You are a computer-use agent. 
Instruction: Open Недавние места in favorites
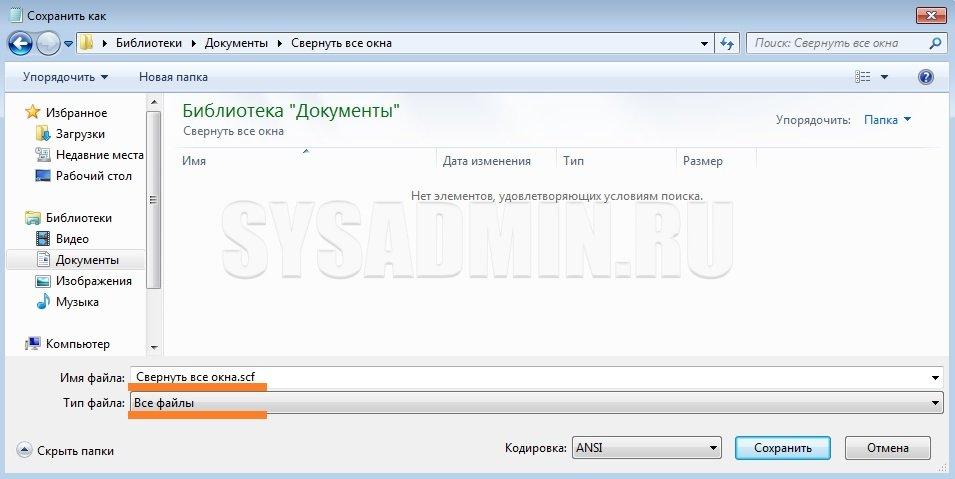pyautogui.click(x=99, y=155)
